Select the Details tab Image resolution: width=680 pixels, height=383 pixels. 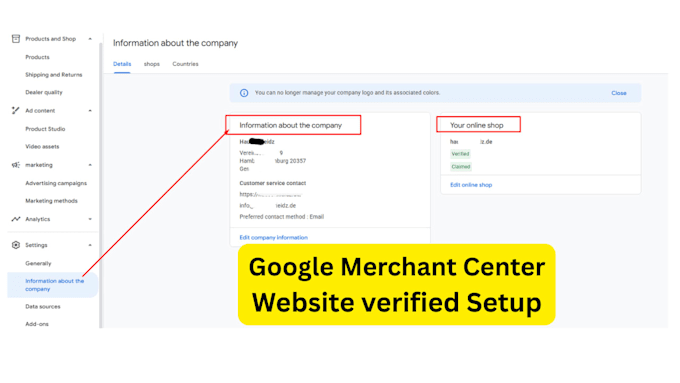tap(122, 64)
